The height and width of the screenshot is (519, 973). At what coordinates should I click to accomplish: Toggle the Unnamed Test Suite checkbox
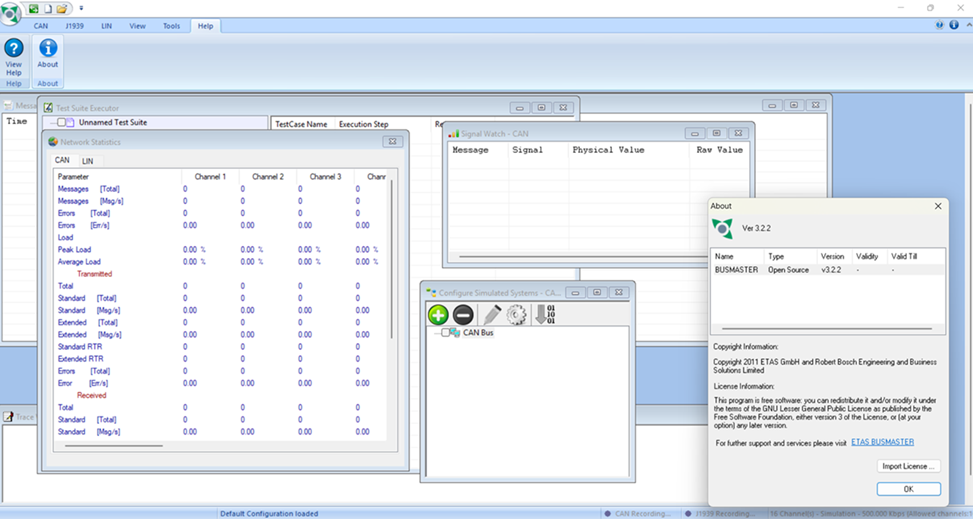tap(61, 122)
